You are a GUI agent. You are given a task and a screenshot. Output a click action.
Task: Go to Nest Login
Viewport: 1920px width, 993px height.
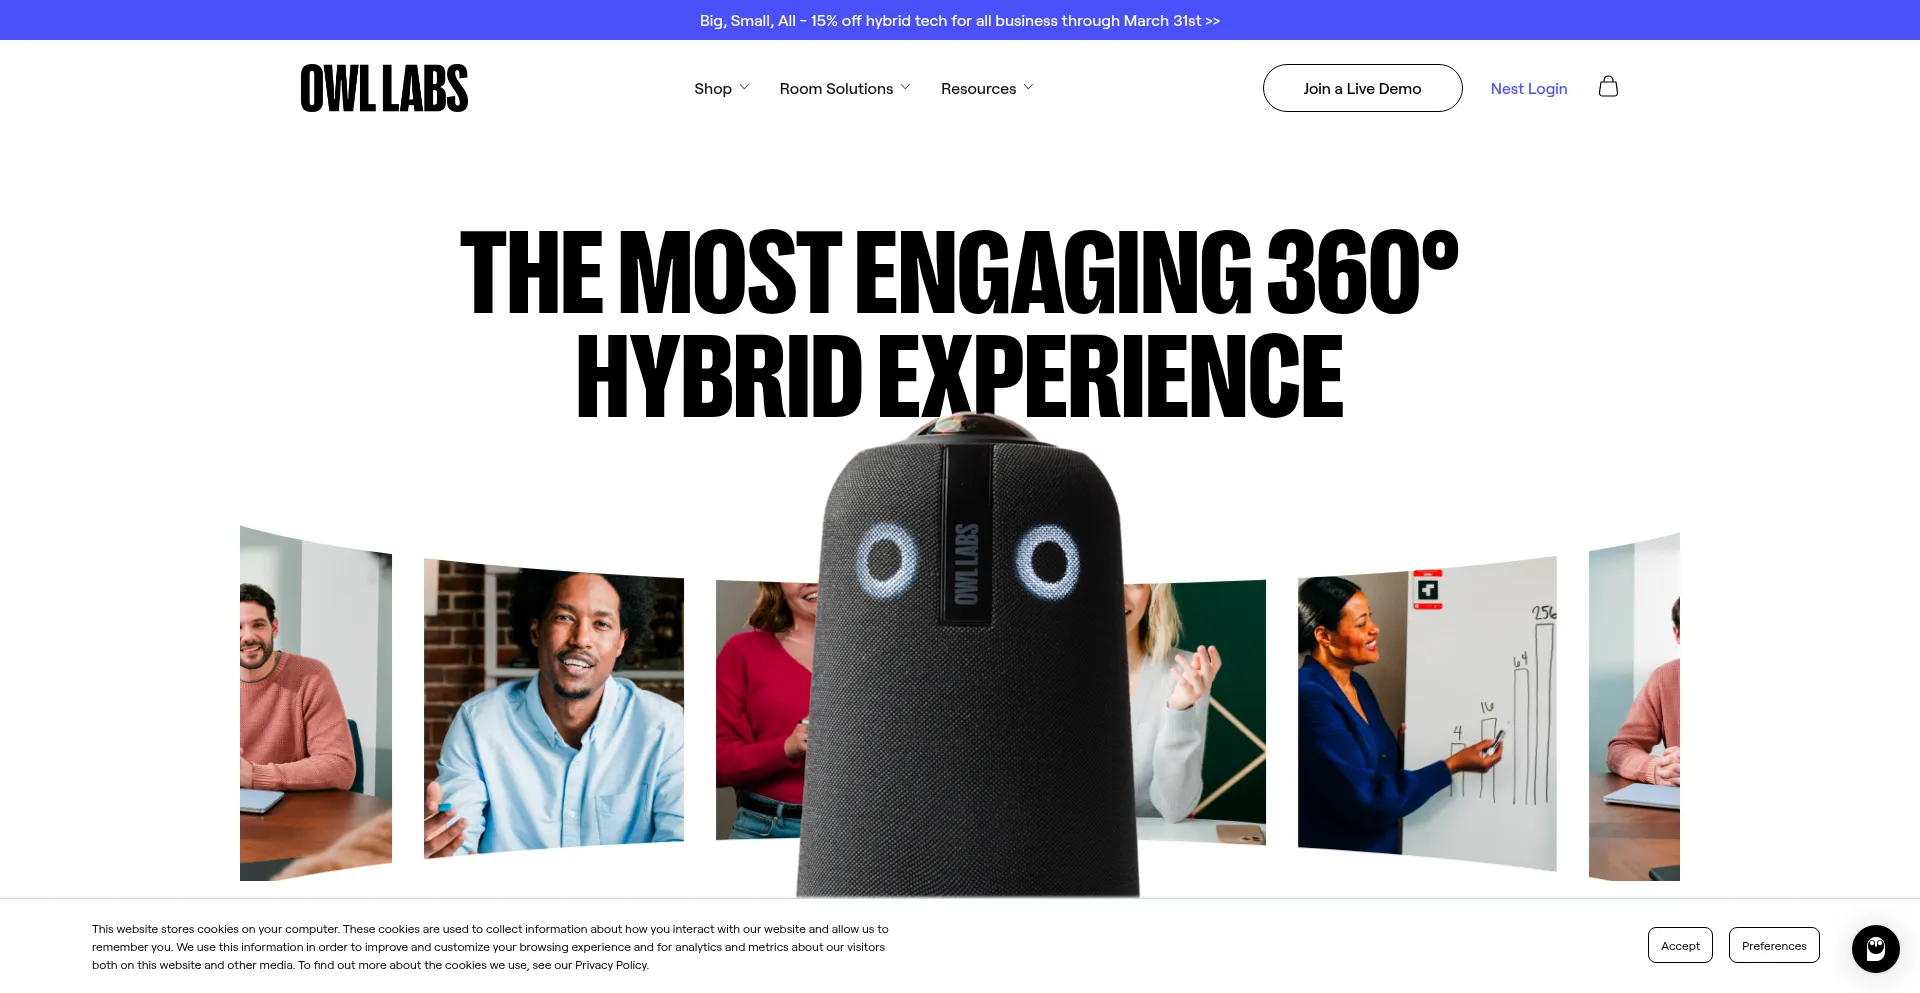(x=1528, y=88)
